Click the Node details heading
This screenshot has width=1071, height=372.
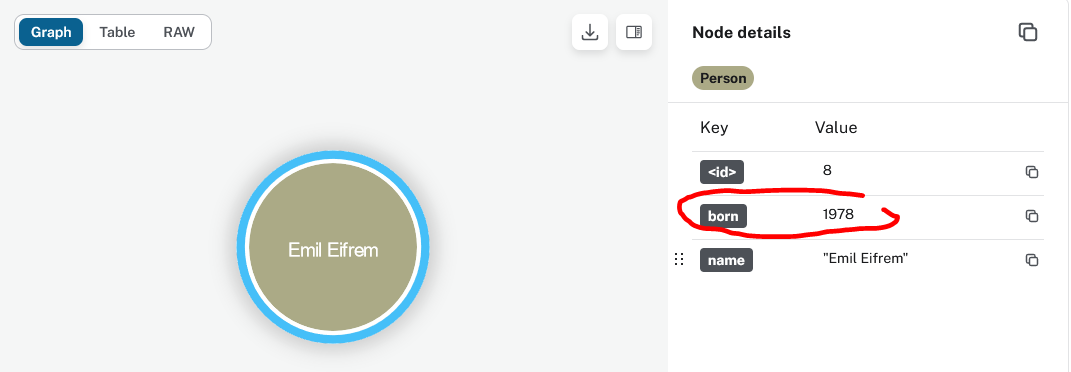pos(741,32)
